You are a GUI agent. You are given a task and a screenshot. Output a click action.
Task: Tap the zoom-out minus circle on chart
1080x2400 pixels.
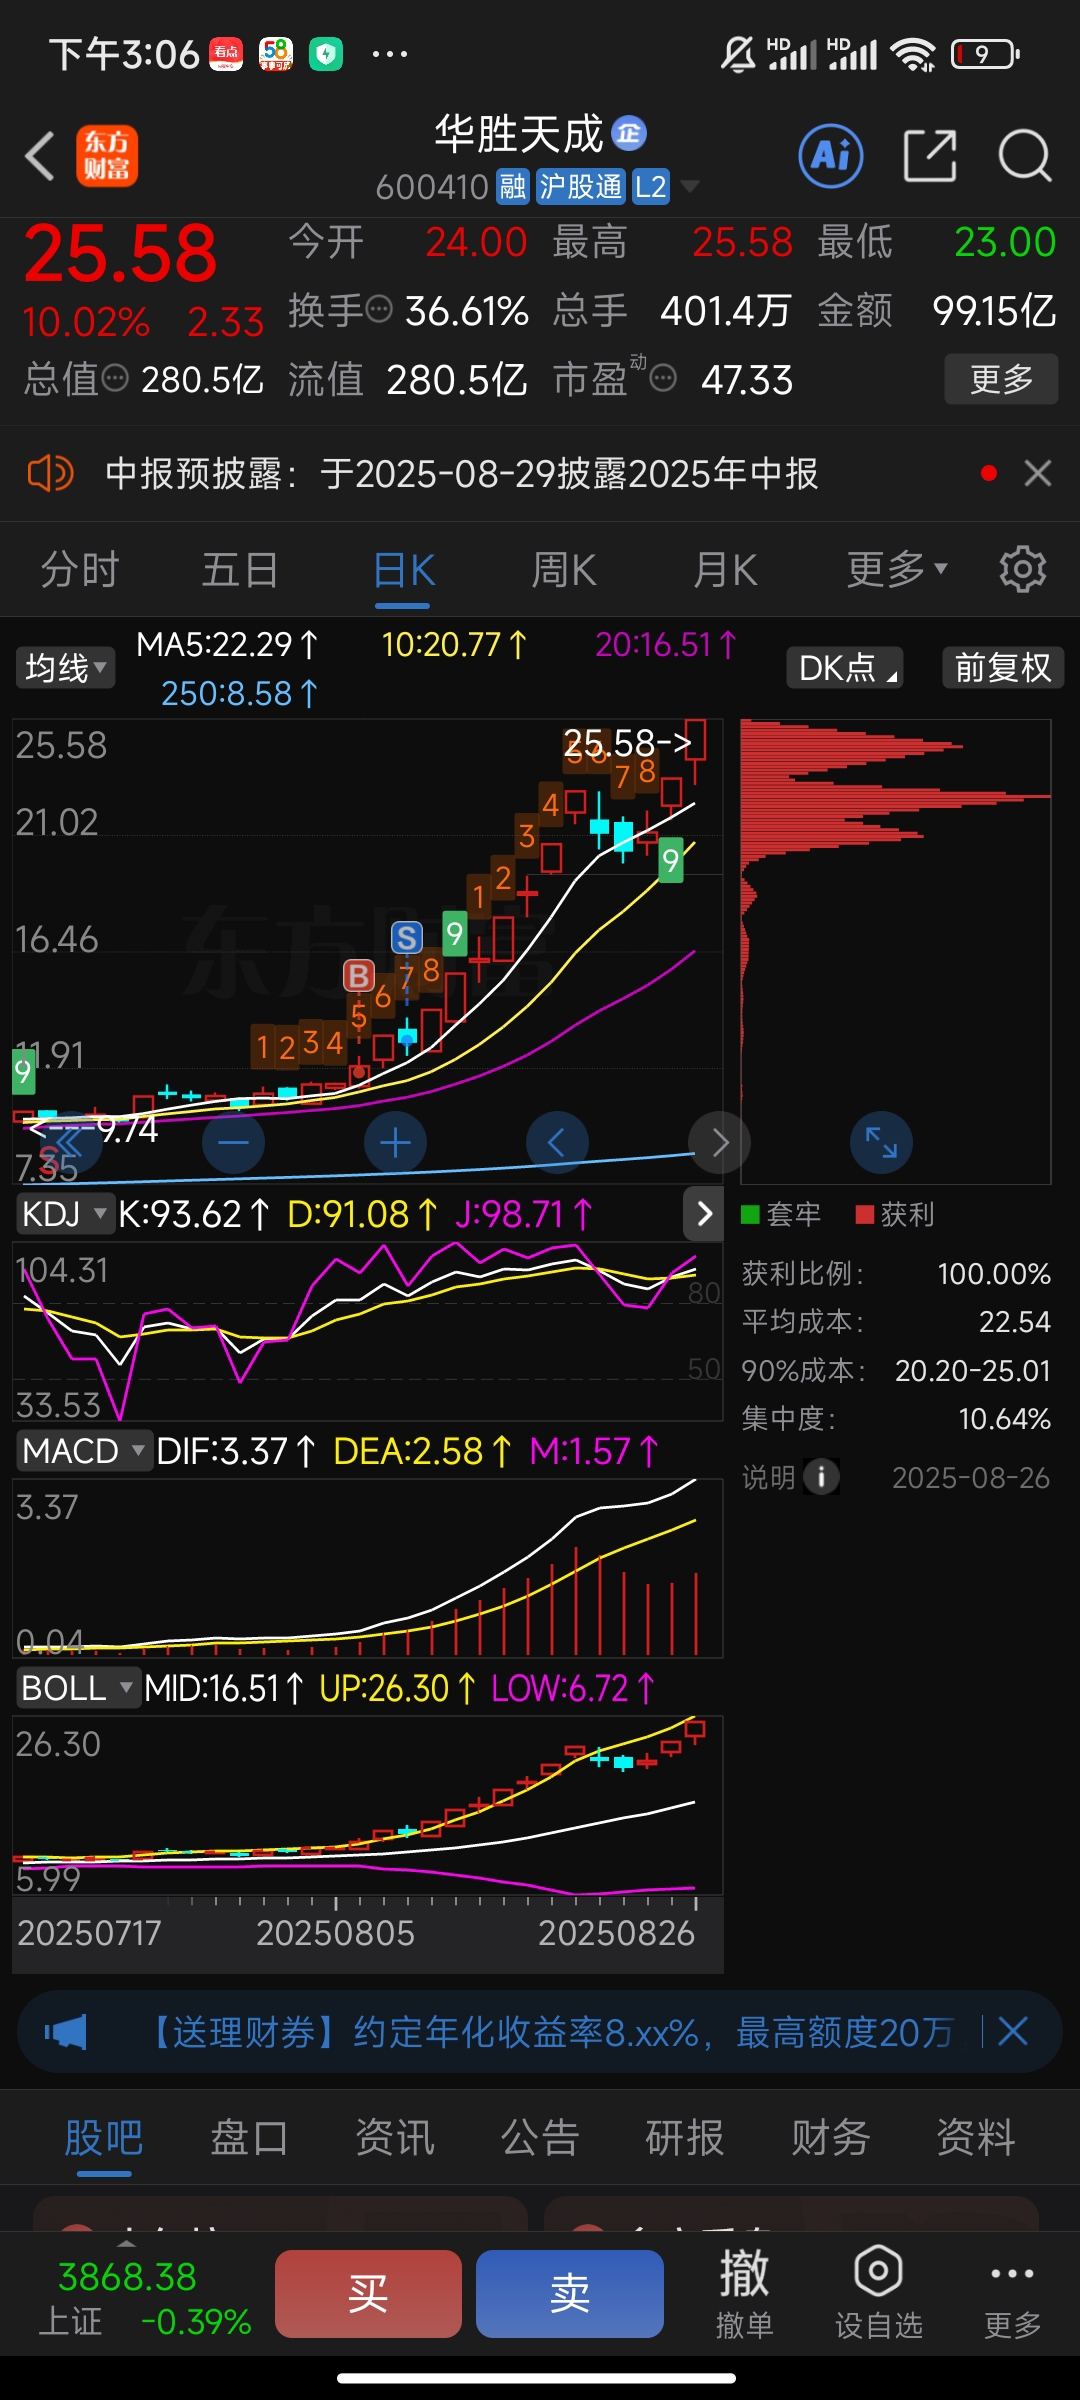tap(234, 1142)
